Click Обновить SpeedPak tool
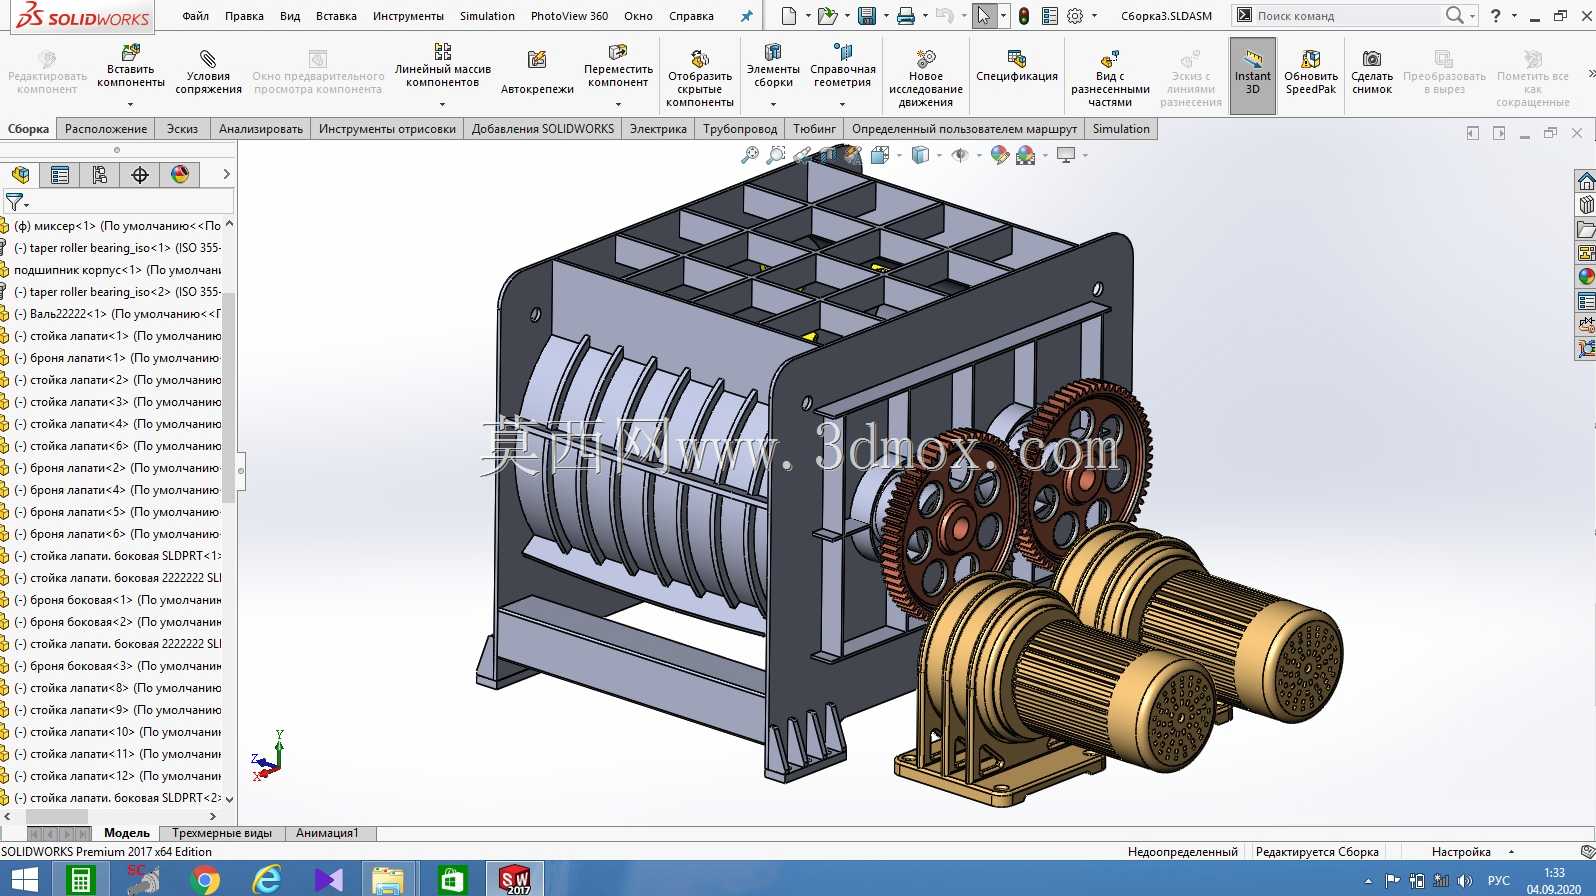 point(1311,73)
